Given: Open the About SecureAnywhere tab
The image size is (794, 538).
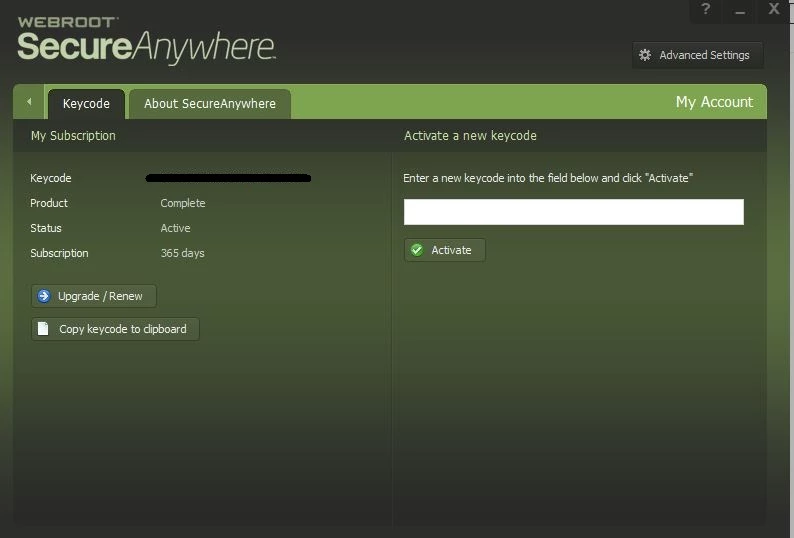Looking at the screenshot, I should click(210, 104).
